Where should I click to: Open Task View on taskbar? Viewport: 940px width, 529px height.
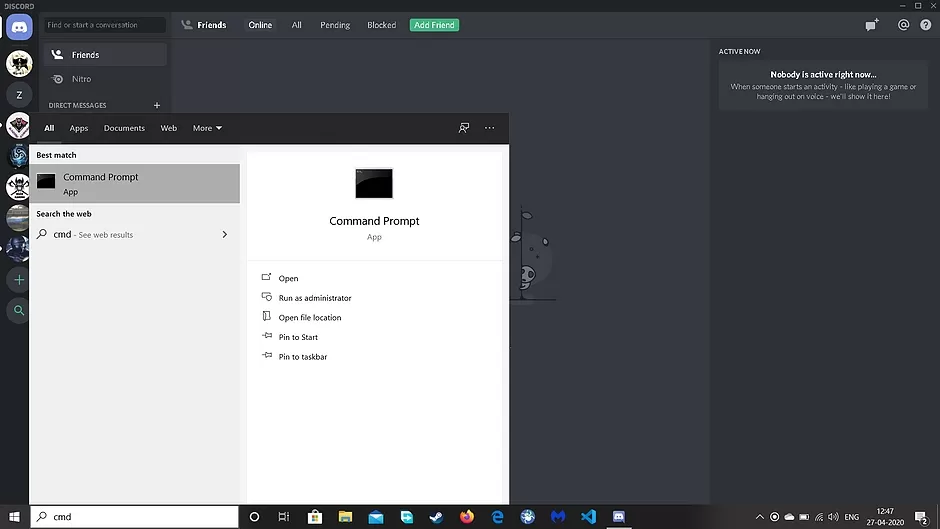284,516
